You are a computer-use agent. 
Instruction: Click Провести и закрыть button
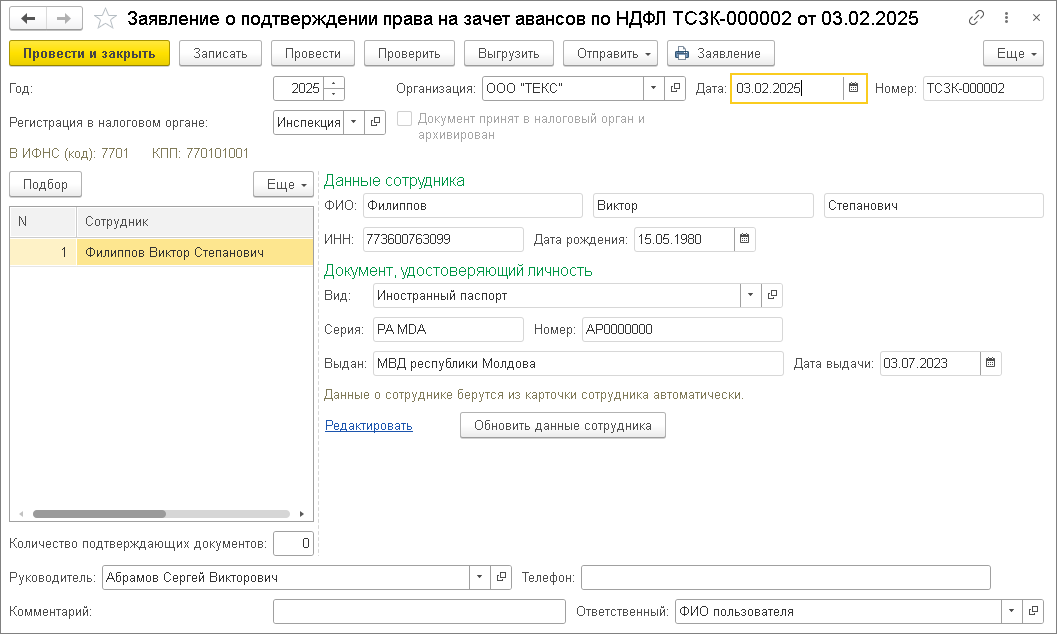89,53
